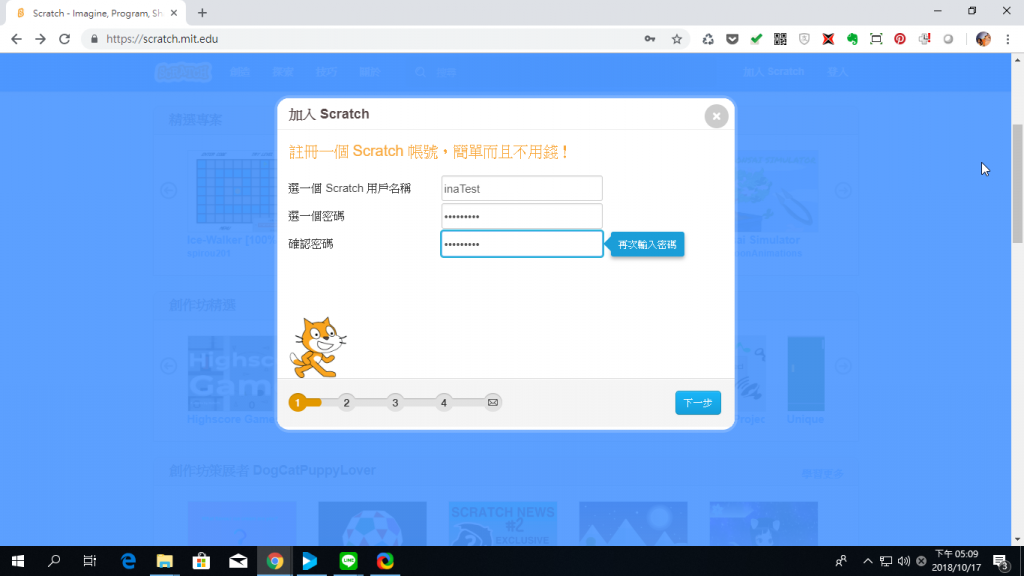Click the screen capture extension icon
Screen dimensions: 1024x576
point(876,39)
